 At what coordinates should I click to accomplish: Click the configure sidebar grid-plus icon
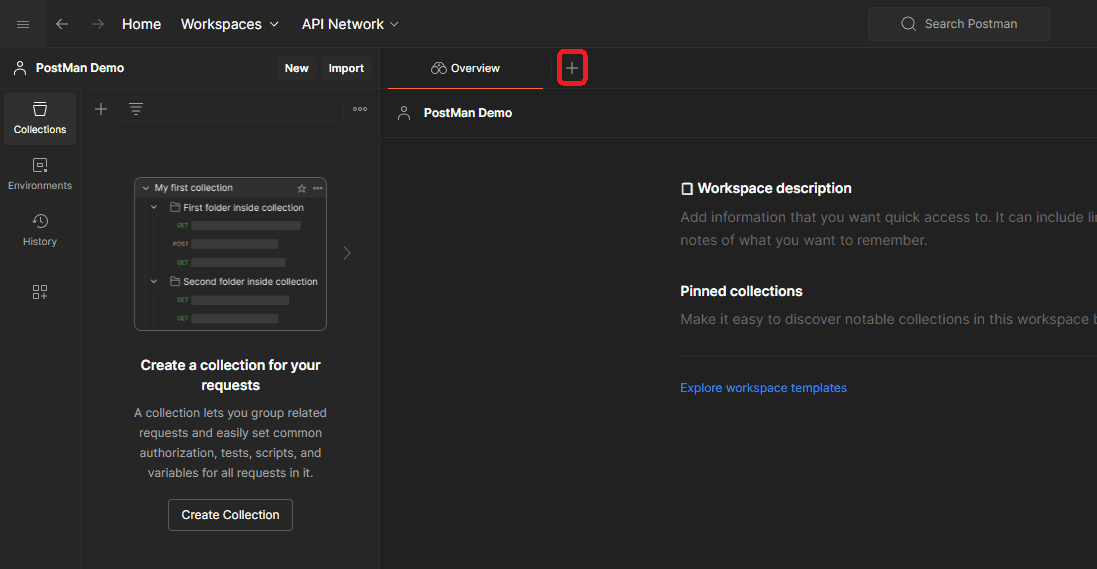click(x=40, y=292)
